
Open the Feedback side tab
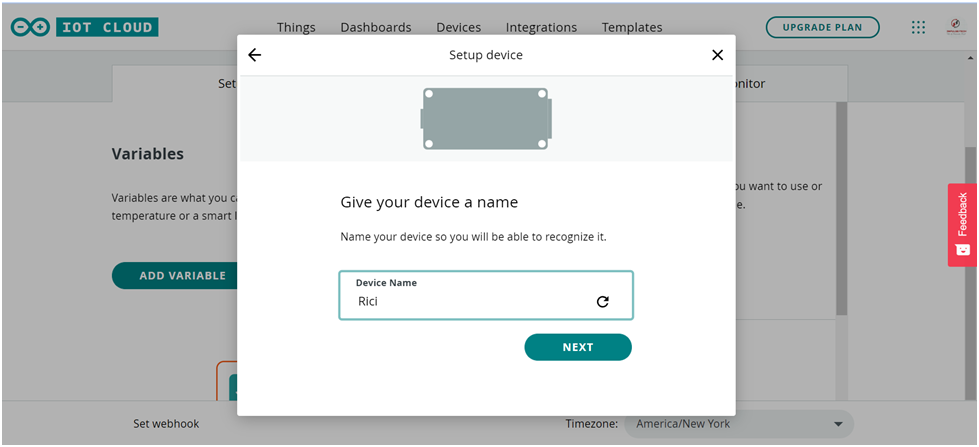(x=962, y=225)
